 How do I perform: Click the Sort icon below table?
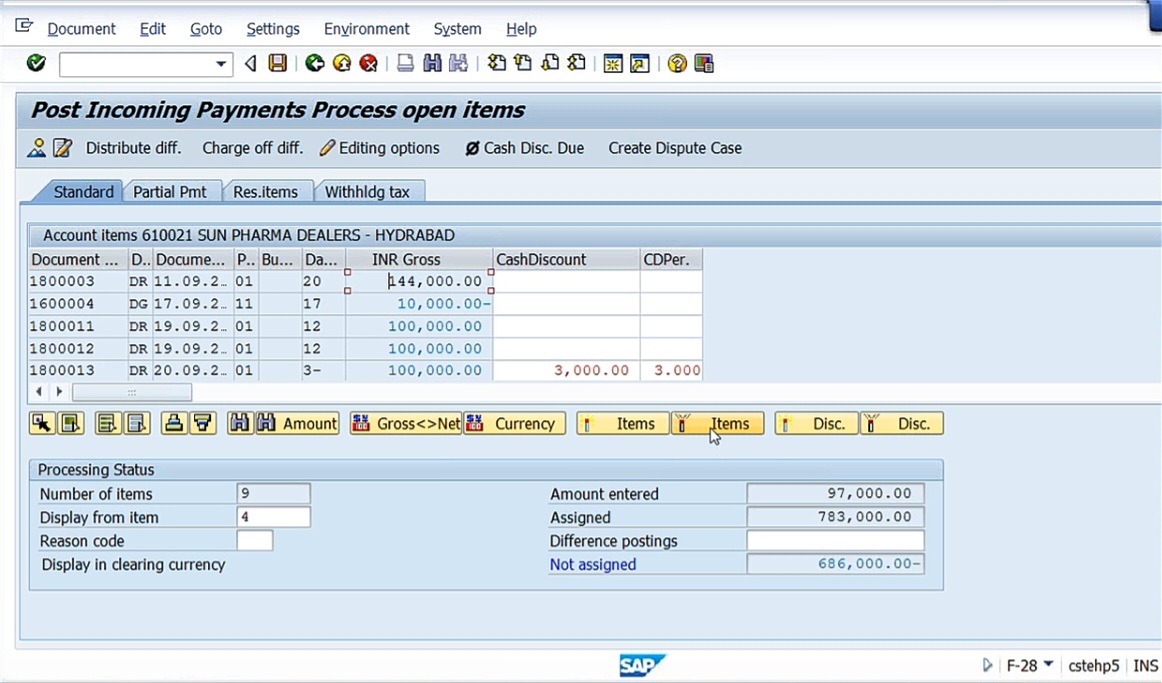coord(173,424)
